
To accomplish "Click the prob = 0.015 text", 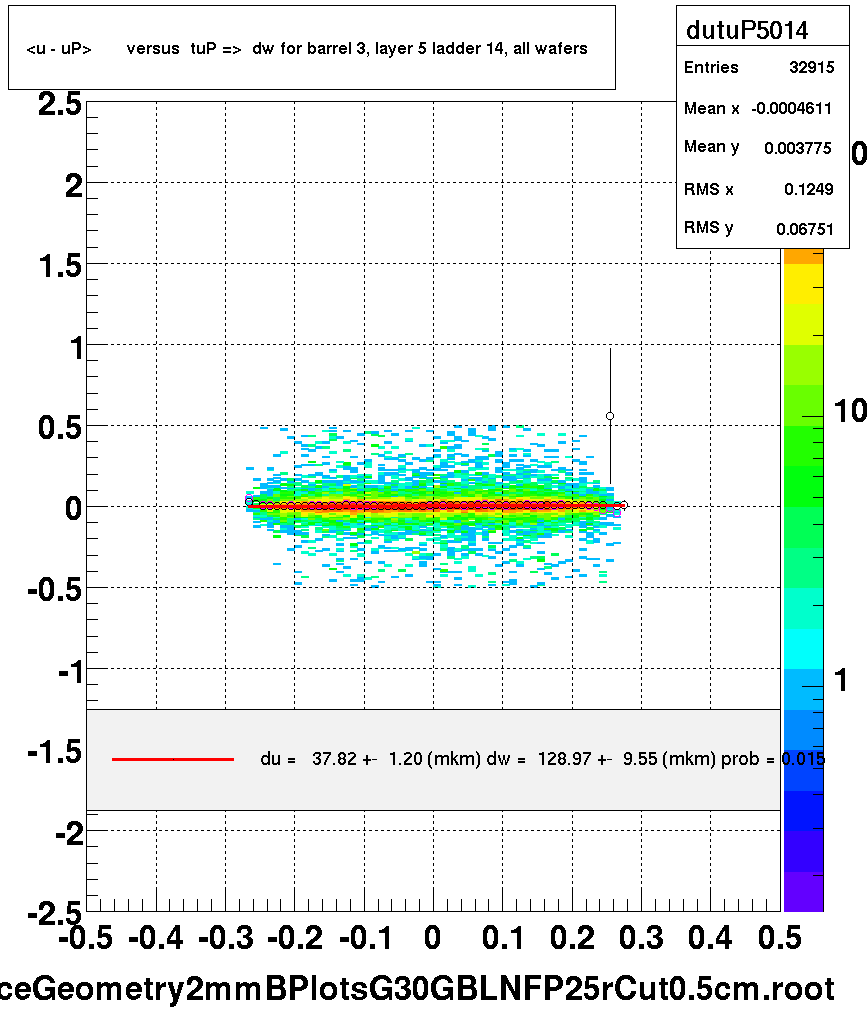I will pos(773,758).
